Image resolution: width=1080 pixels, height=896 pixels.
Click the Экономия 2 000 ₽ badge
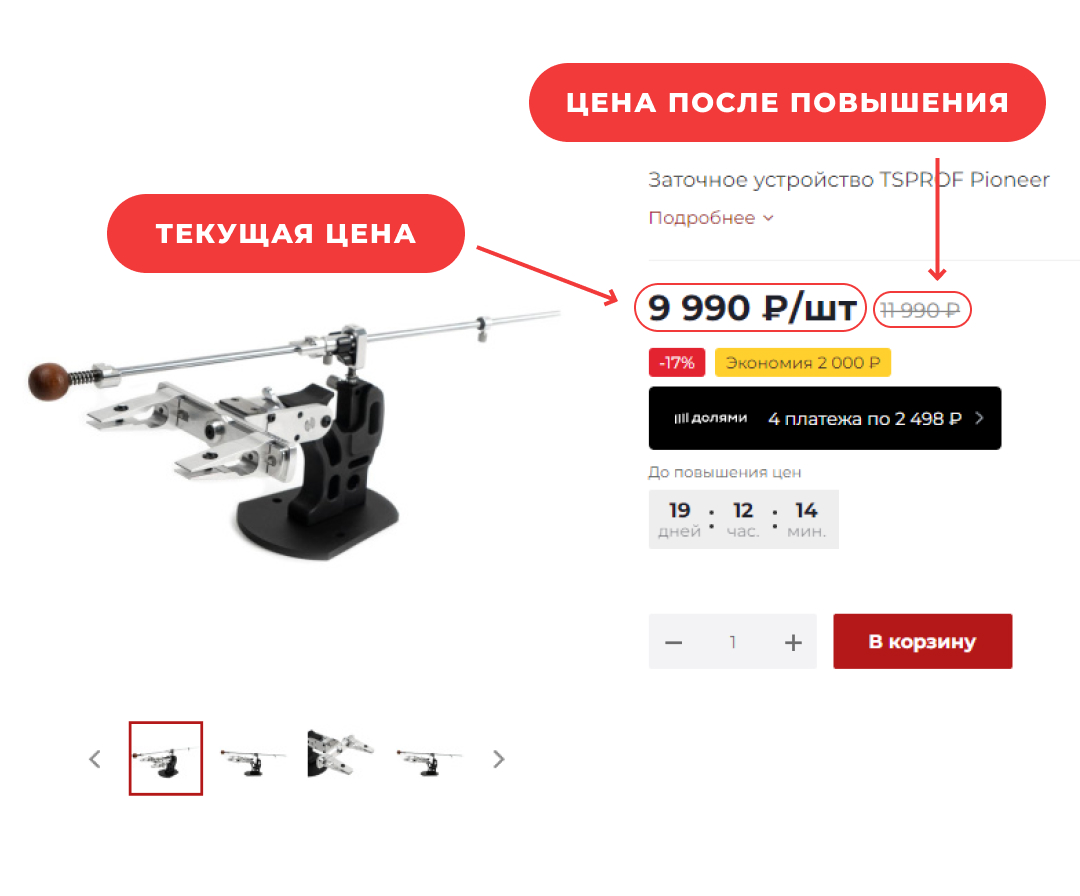click(802, 362)
